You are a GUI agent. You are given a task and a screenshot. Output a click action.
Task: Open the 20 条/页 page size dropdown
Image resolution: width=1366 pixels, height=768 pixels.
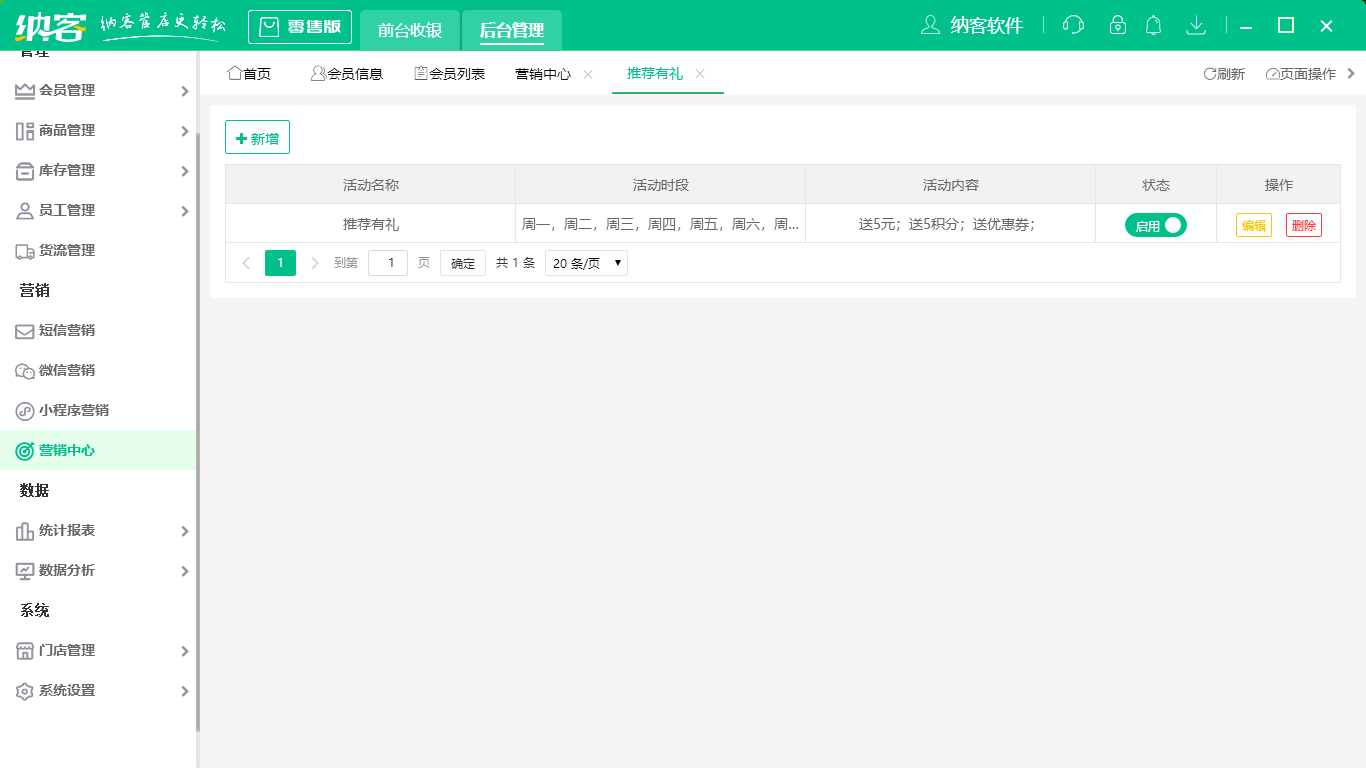pyautogui.click(x=585, y=262)
